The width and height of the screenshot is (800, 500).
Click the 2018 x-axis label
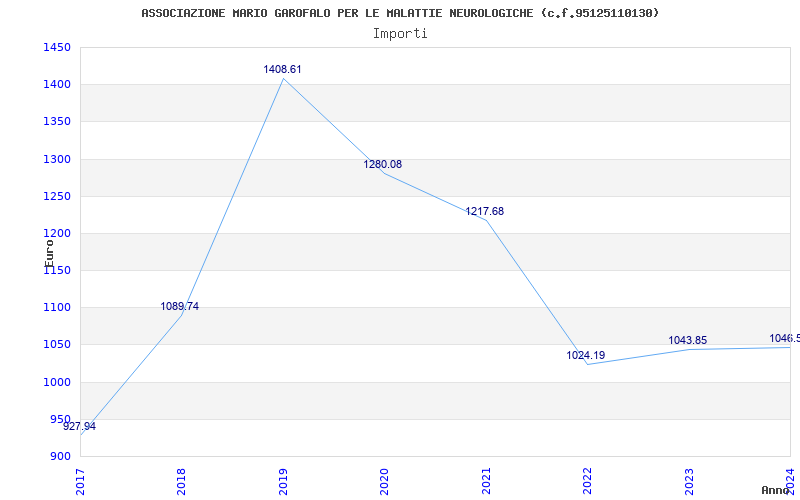tap(182, 482)
